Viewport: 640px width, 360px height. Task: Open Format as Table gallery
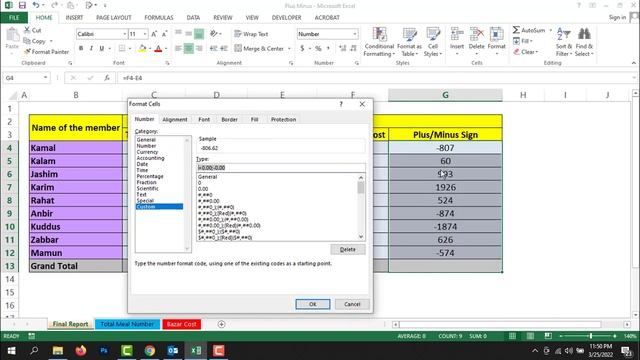[x=409, y=42]
